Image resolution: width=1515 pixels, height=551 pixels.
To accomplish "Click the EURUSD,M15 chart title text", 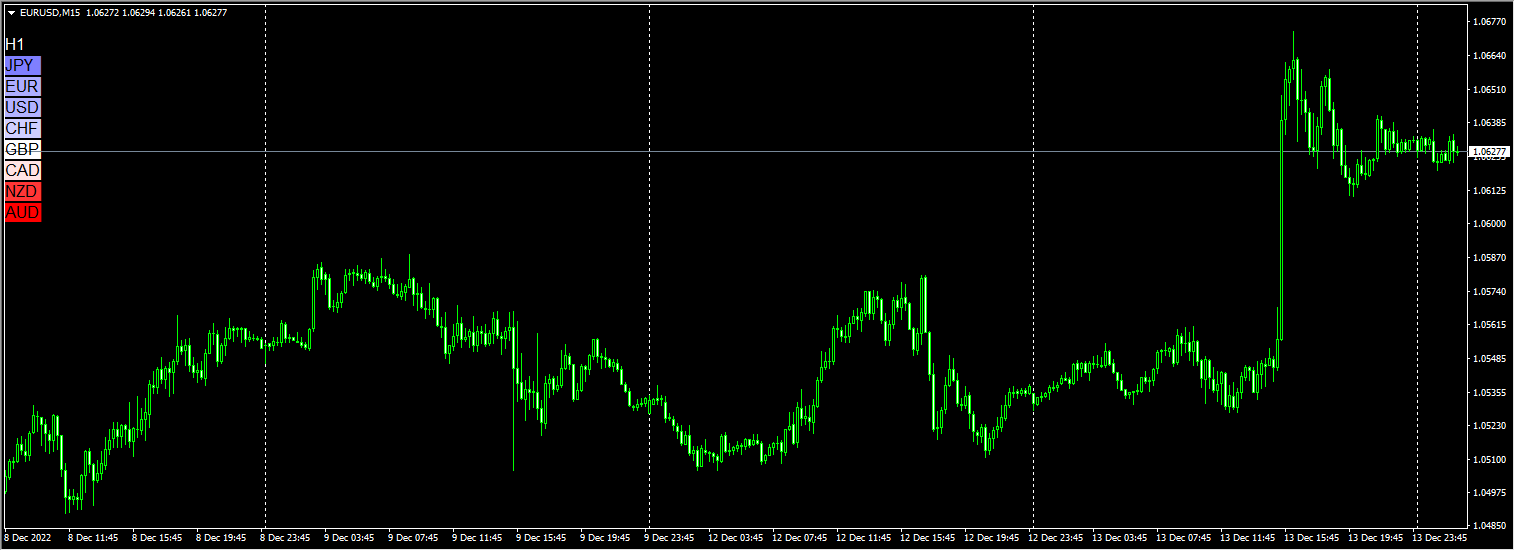I will coord(50,12).
